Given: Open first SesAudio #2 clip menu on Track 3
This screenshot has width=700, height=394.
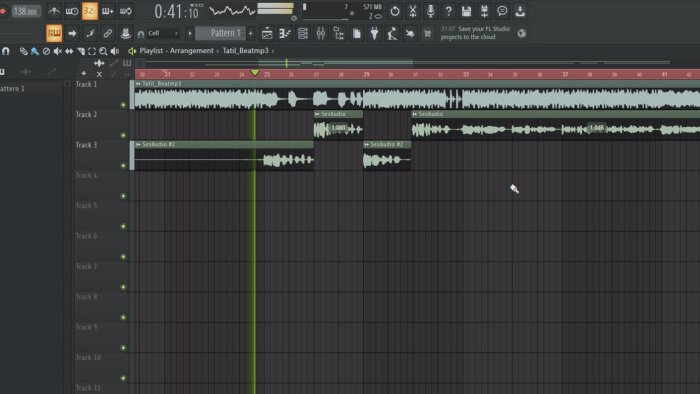Looking at the screenshot, I should click(138, 145).
